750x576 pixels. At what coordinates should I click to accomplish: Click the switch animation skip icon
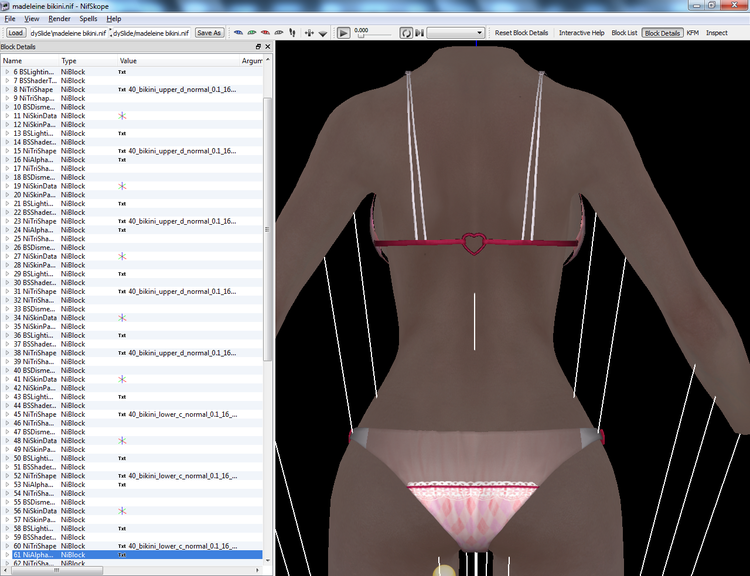pyautogui.click(x=419, y=33)
